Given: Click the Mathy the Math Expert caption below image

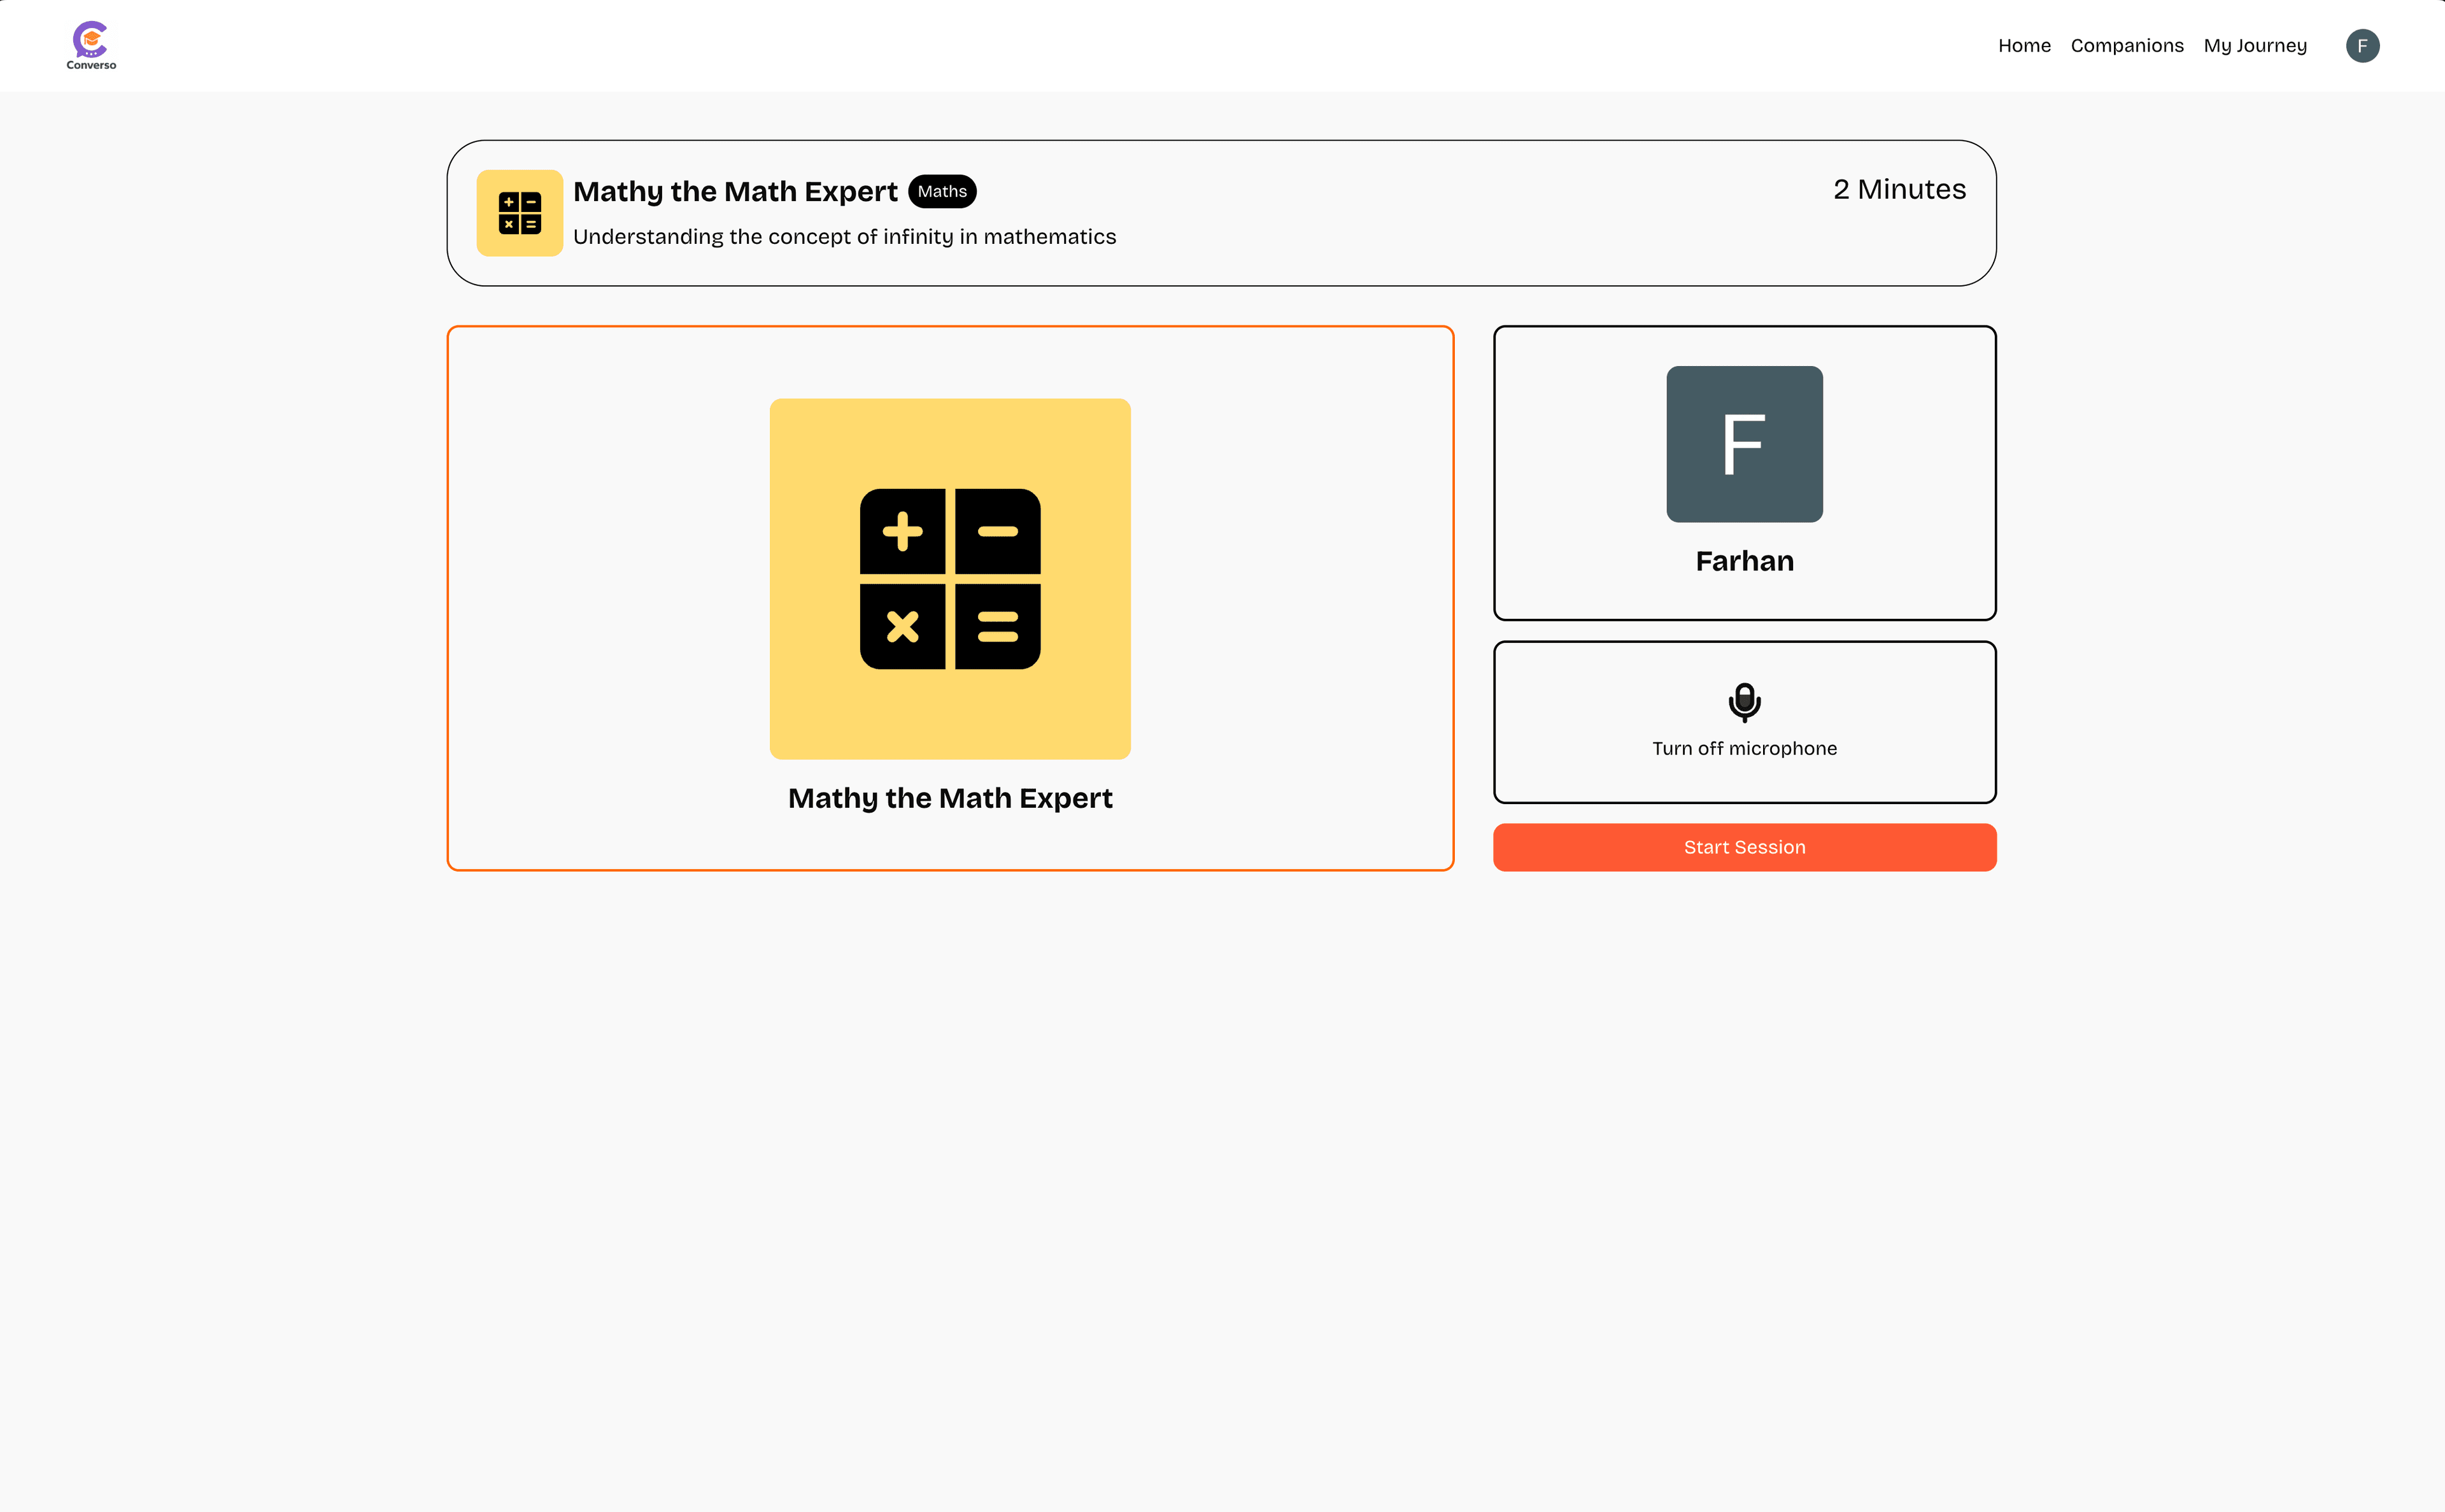Looking at the screenshot, I should point(950,798).
